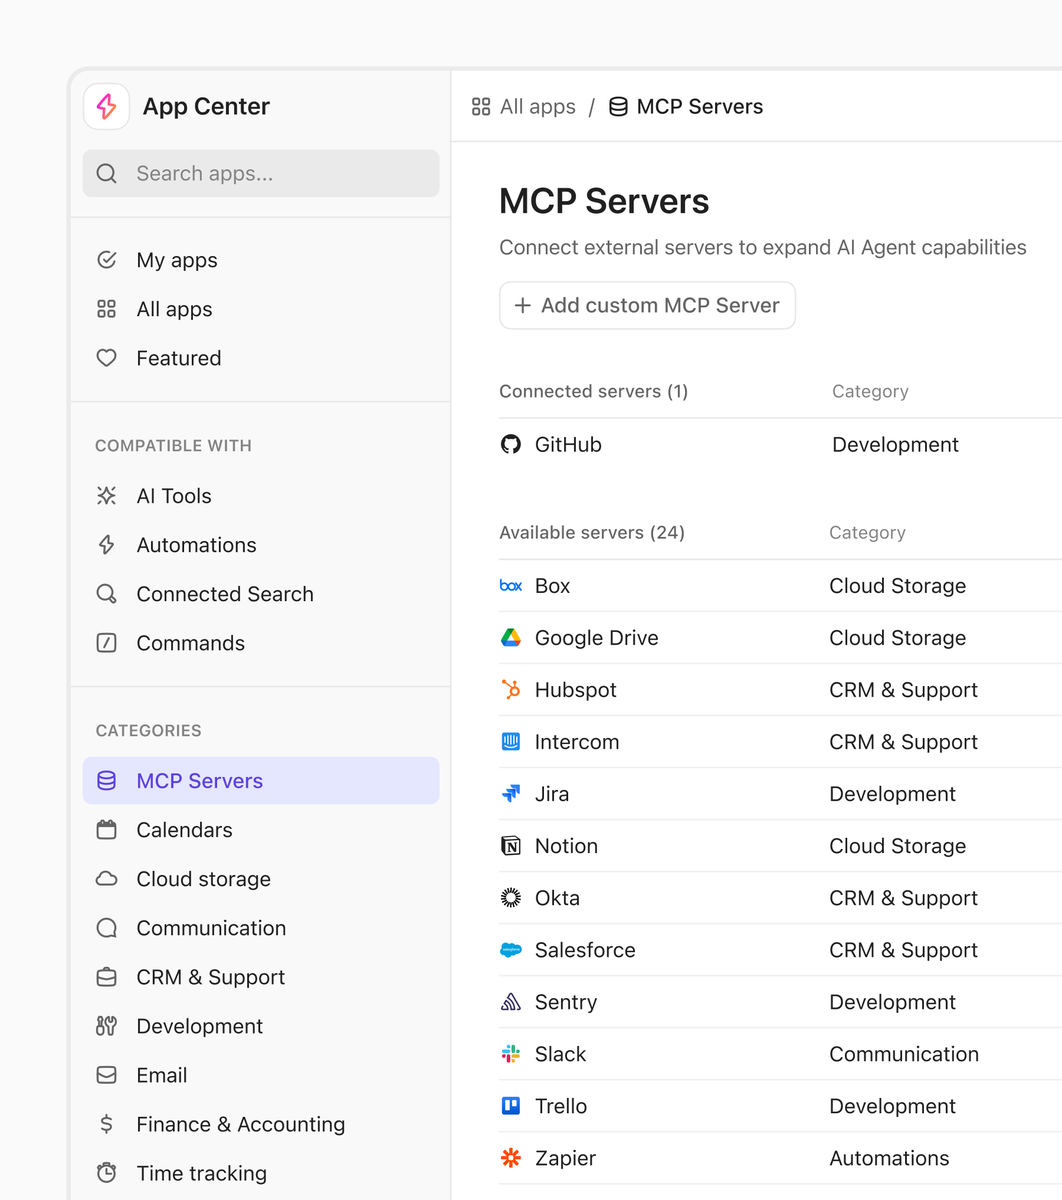The width and height of the screenshot is (1062, 1200).
Task: Click the Intercom logo icon
Action: tap(511, 742)
